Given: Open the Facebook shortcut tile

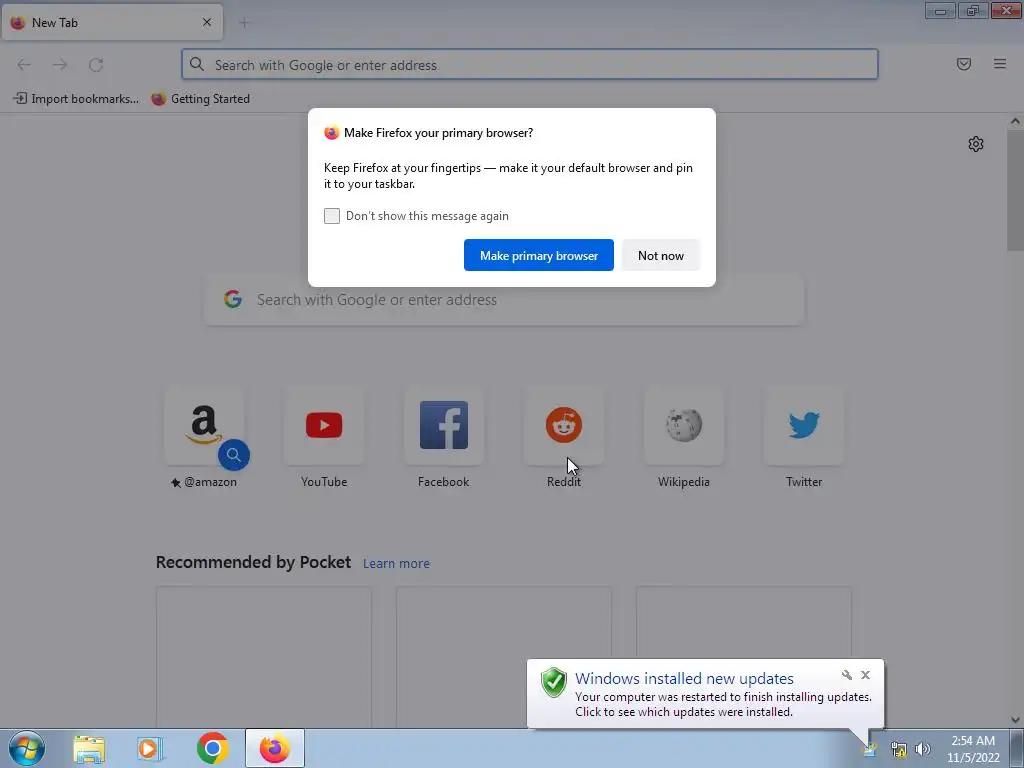Looking at the screenshot, I should pyautogui.click(x=444, y=425).
